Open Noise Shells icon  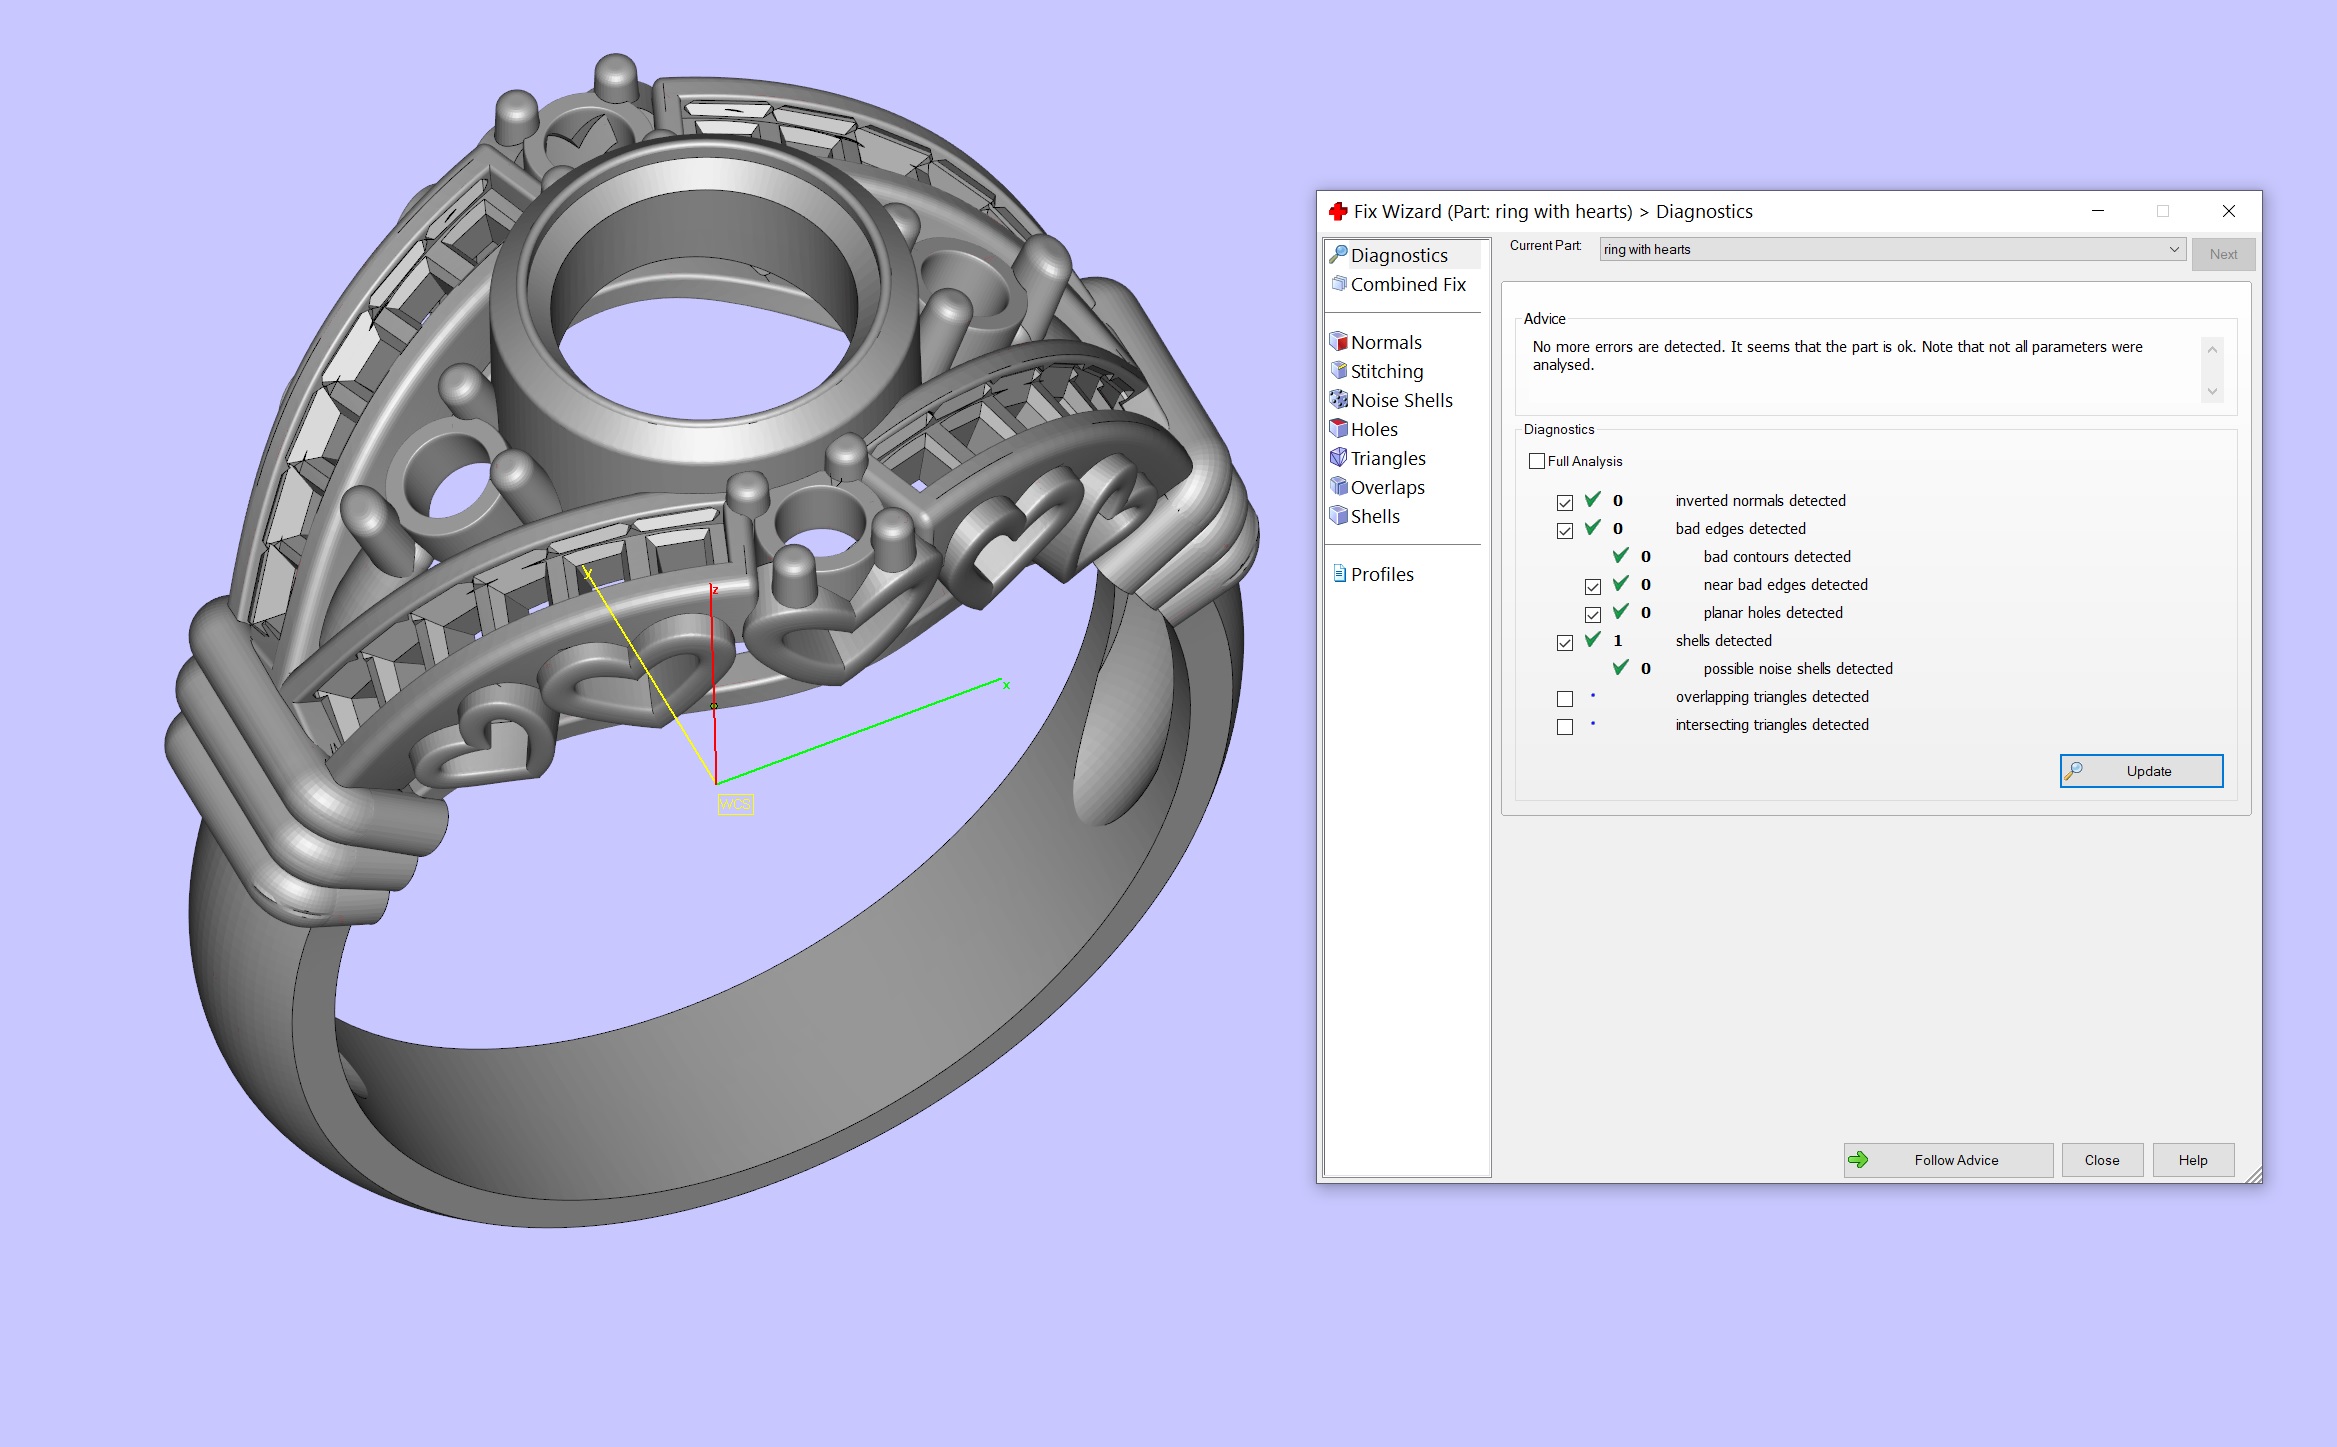1338,400
